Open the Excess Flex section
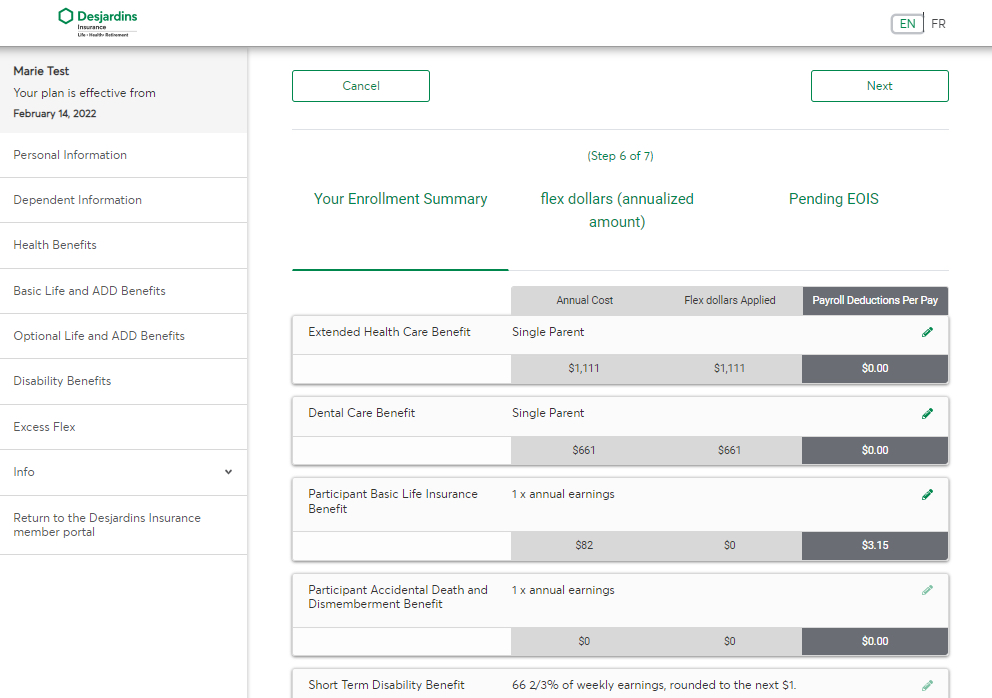The height and width of the screenshot is (698, 992). (x=44, y=426)
